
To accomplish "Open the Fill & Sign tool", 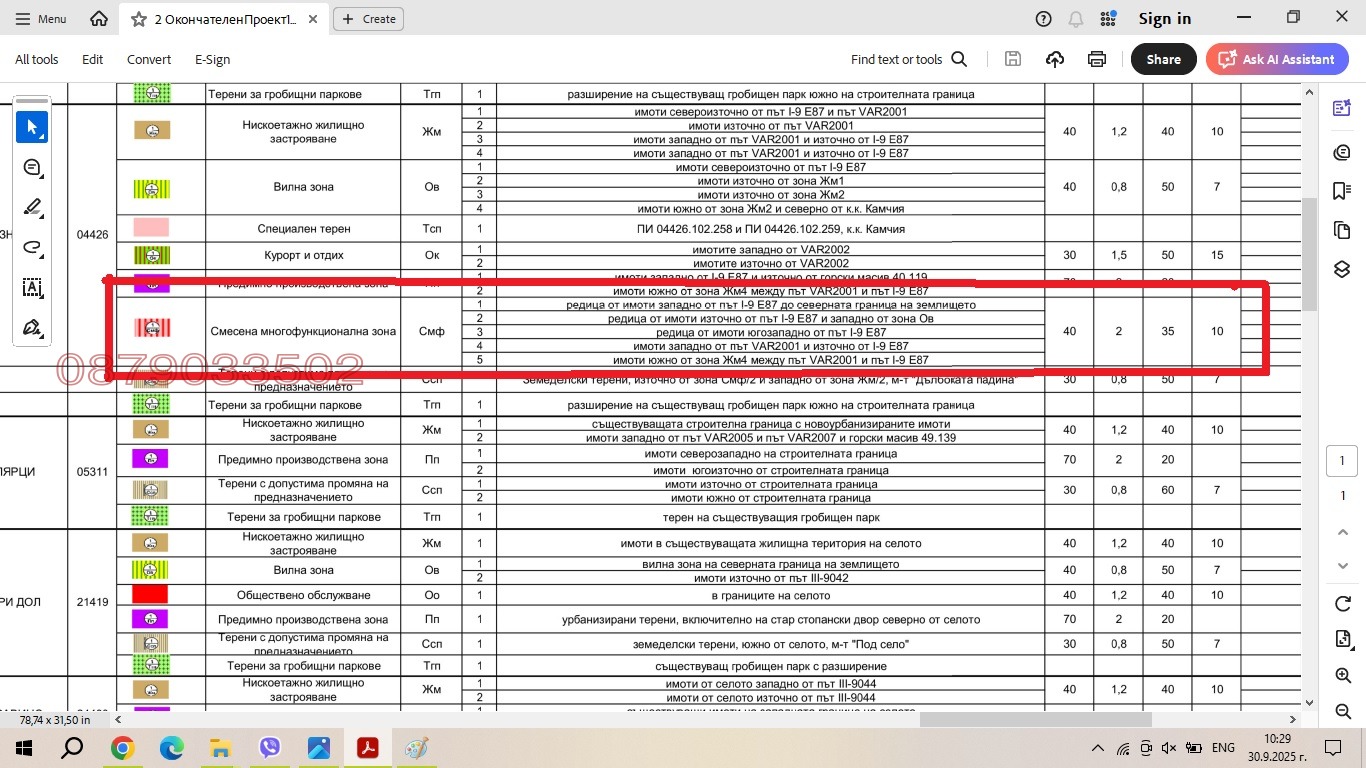I will [x=32, y=327].
